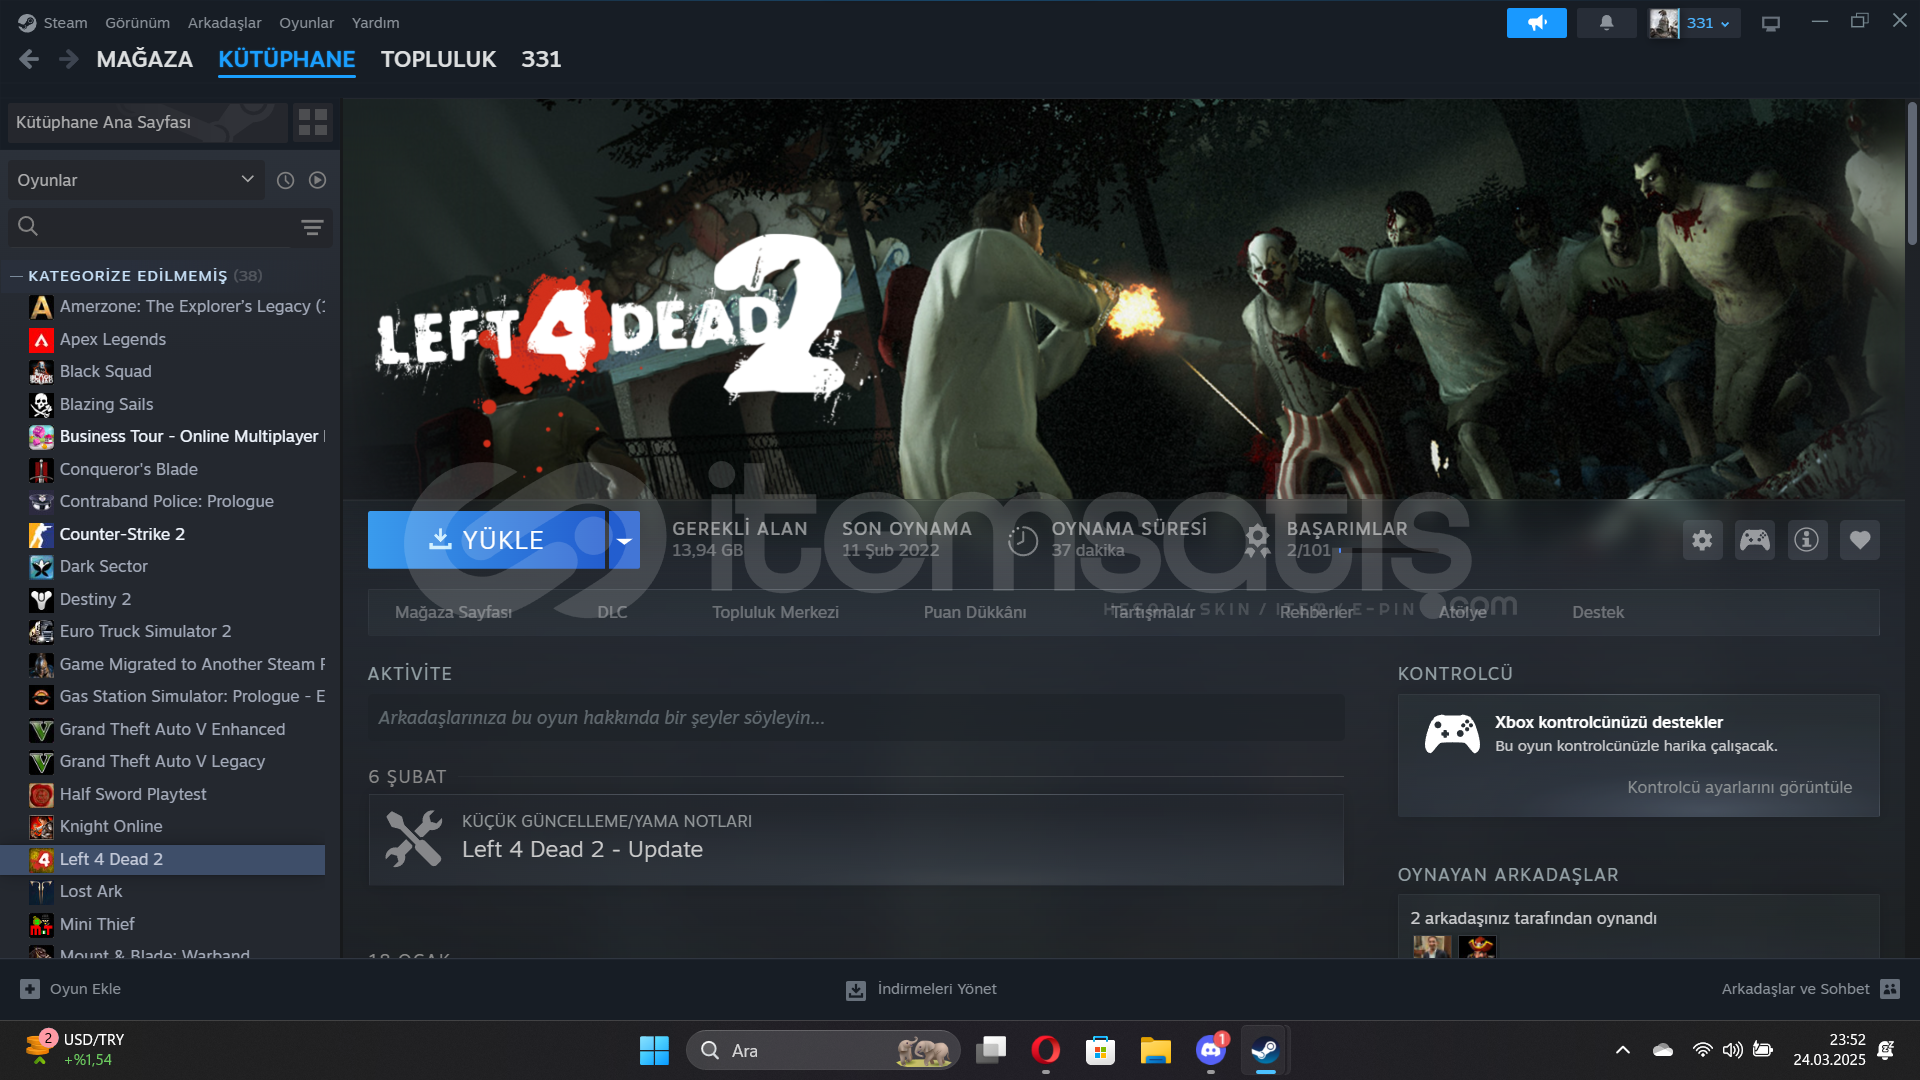1920x1080 pixels.
Task: Show hidden system tray icons chevron
Action: [x=1622, y=1050]
